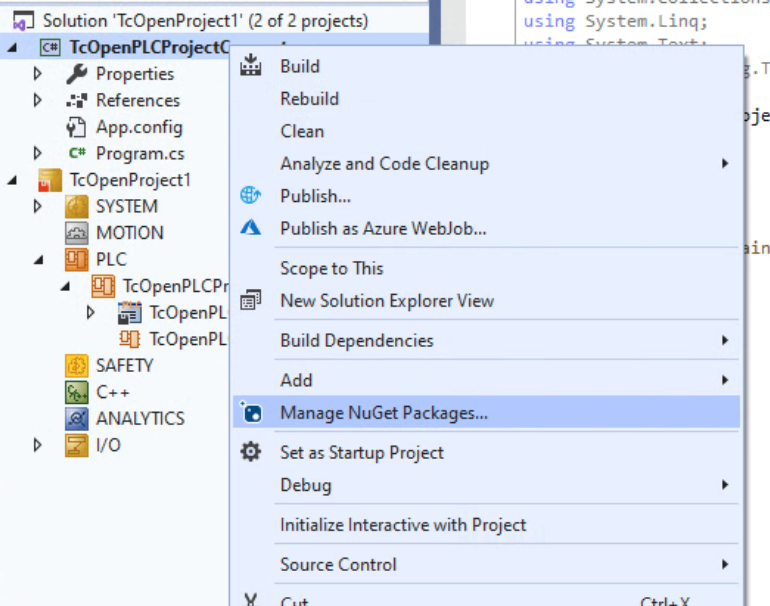Image resolution: width=770 pixels, height=606 pixels.
Task: Click the Properties wrench icon
Action: [77, 74]
